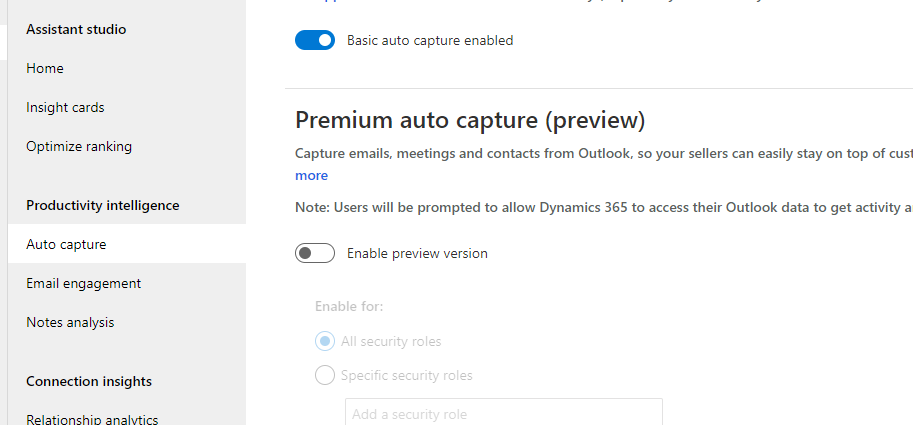Click the Connection insights section header
Image resolution: width=913 pixels, height=425 pixels.
click(89, 381)
